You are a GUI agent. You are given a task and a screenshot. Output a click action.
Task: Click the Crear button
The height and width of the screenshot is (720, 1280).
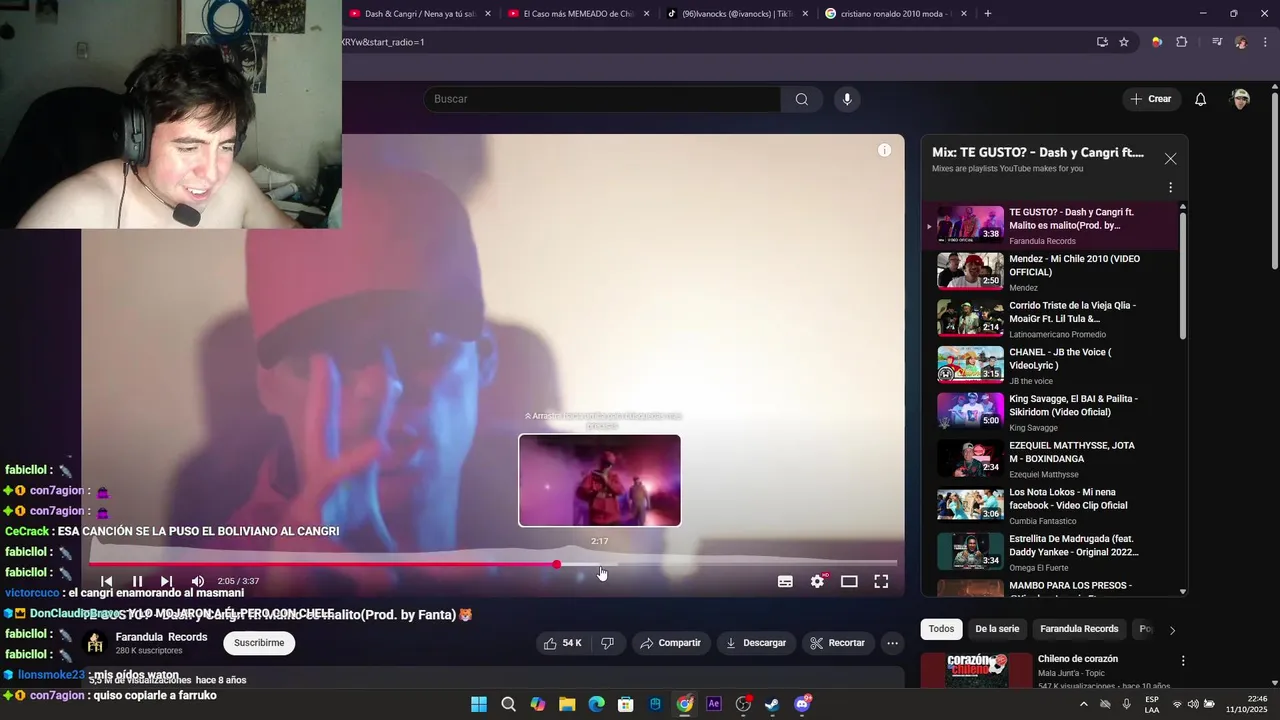(1150, 99)
